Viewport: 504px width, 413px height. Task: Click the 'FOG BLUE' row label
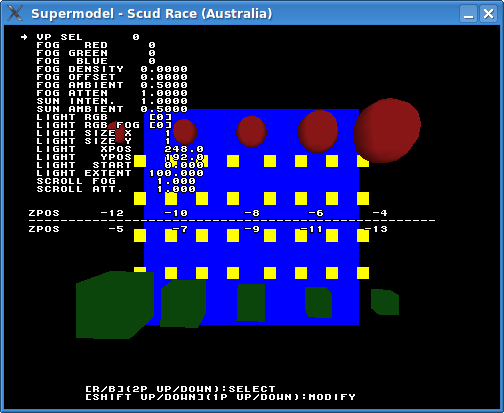pyautogui.click(x=72, y=61)
